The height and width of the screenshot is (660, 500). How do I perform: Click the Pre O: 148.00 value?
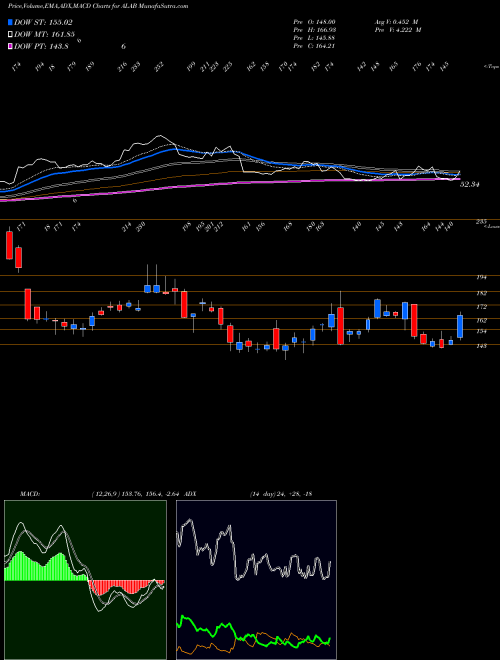[x=314, y=22]
